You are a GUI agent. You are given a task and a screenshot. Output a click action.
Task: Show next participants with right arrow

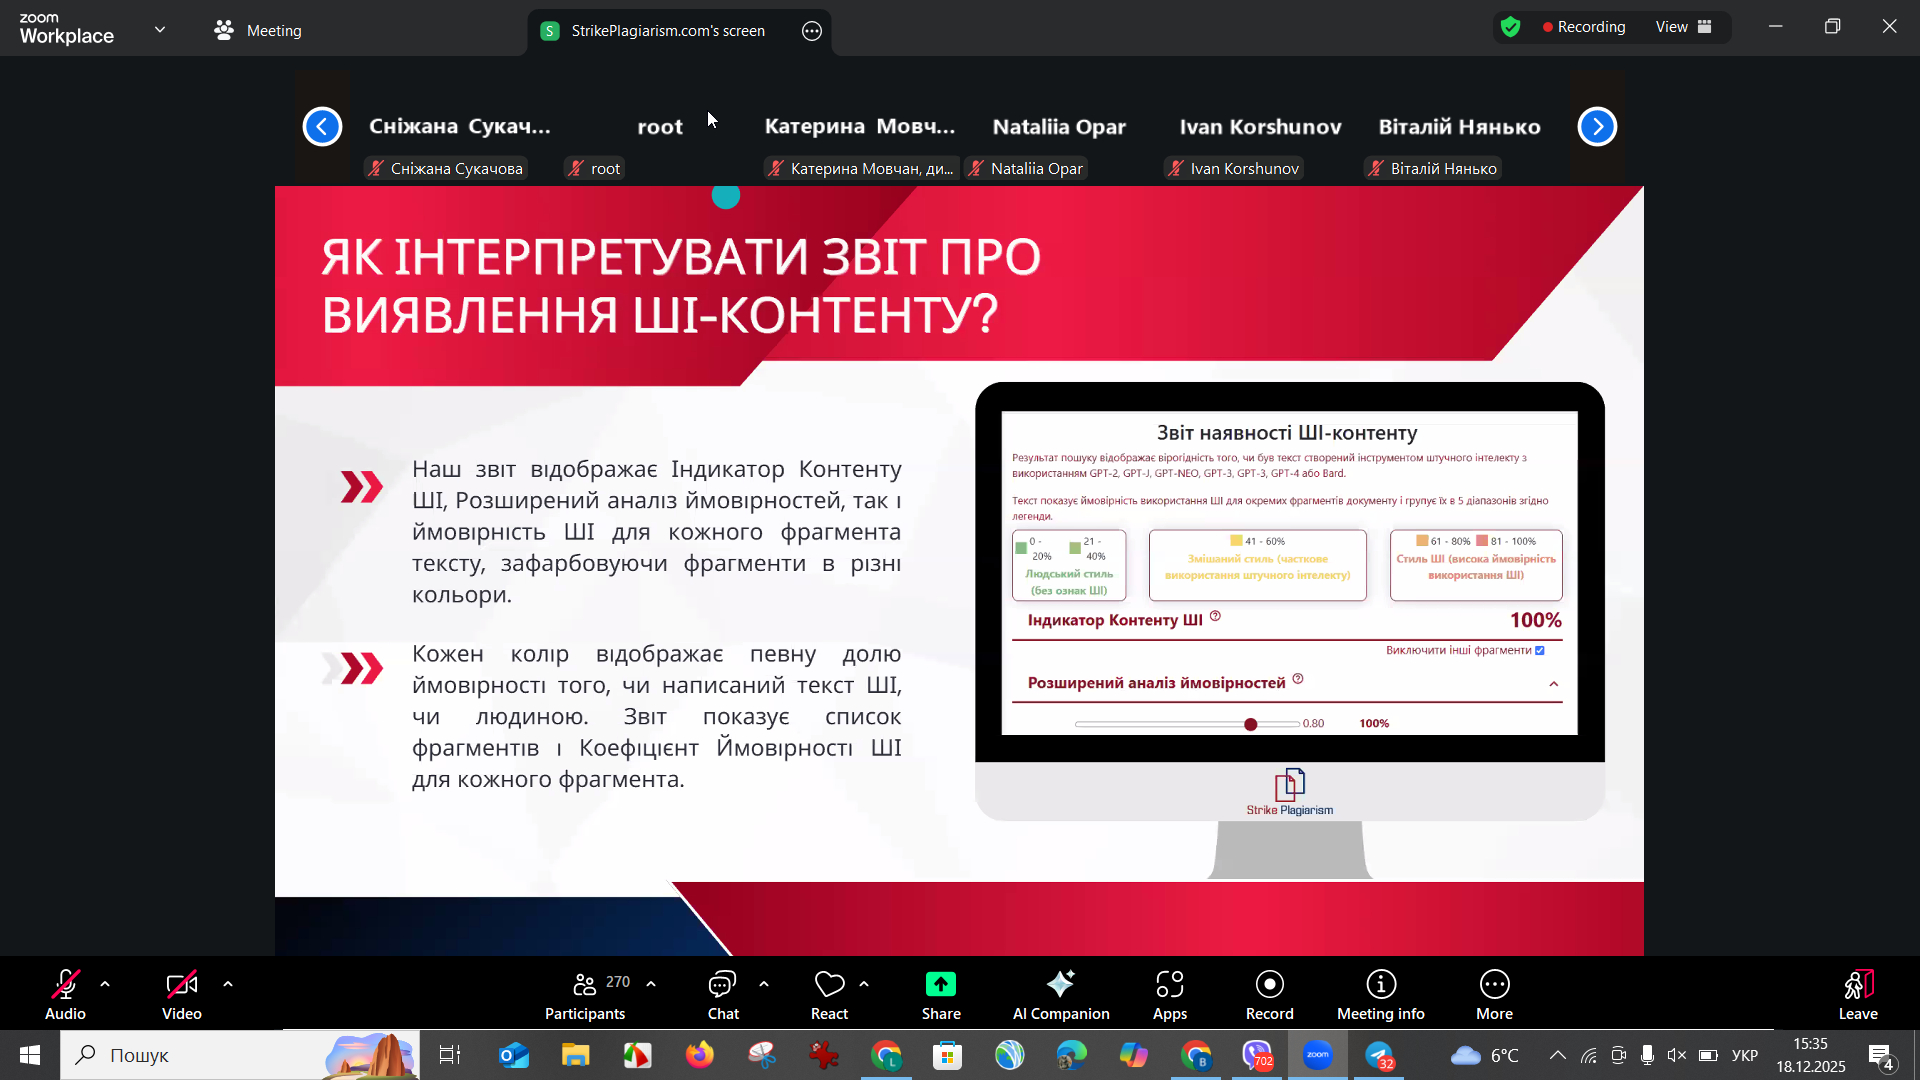coord(1597,127)
